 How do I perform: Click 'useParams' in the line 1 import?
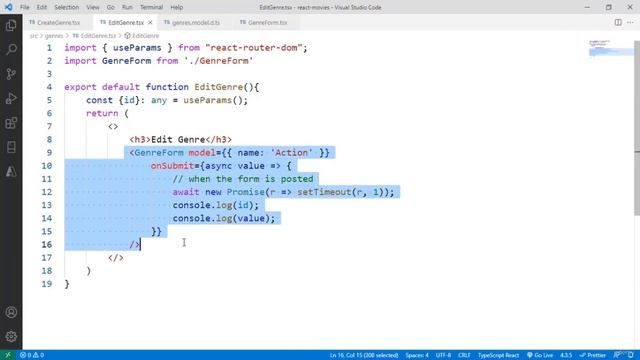(x=137, y=48)
